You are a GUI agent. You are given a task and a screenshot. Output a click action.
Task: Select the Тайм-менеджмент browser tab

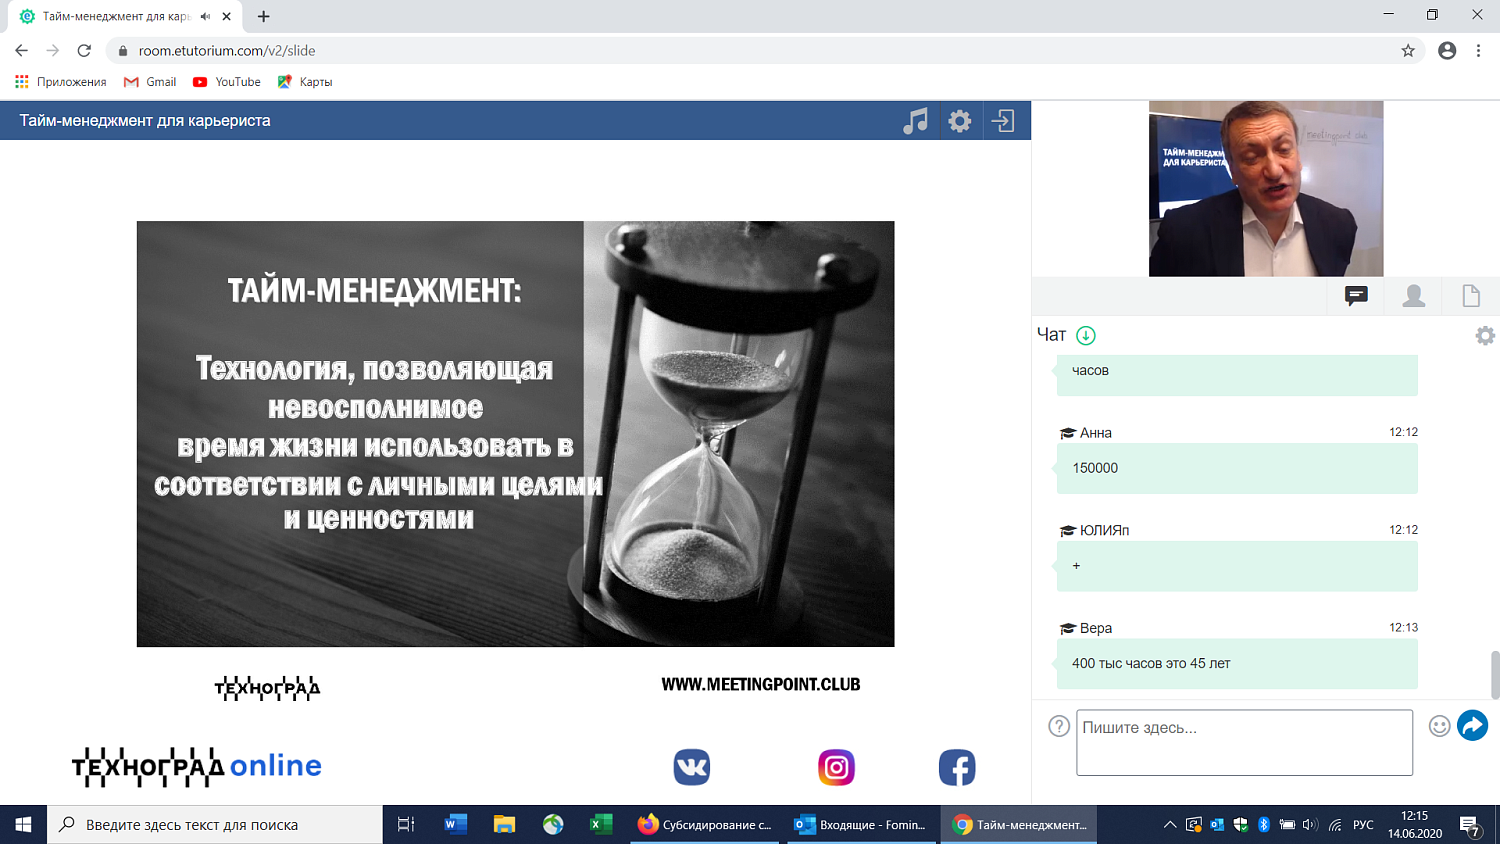point(120,15)
